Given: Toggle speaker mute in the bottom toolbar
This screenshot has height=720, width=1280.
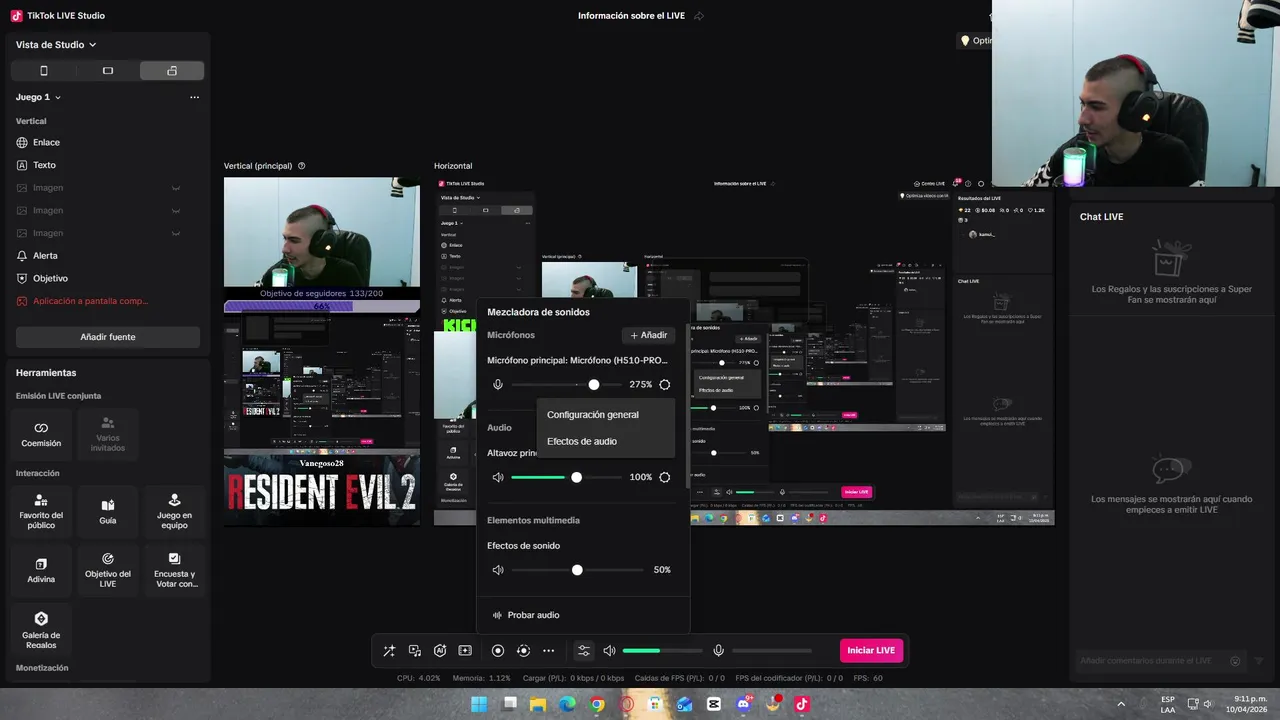Looking at the screenshot, I should click(x=609, y=651).
